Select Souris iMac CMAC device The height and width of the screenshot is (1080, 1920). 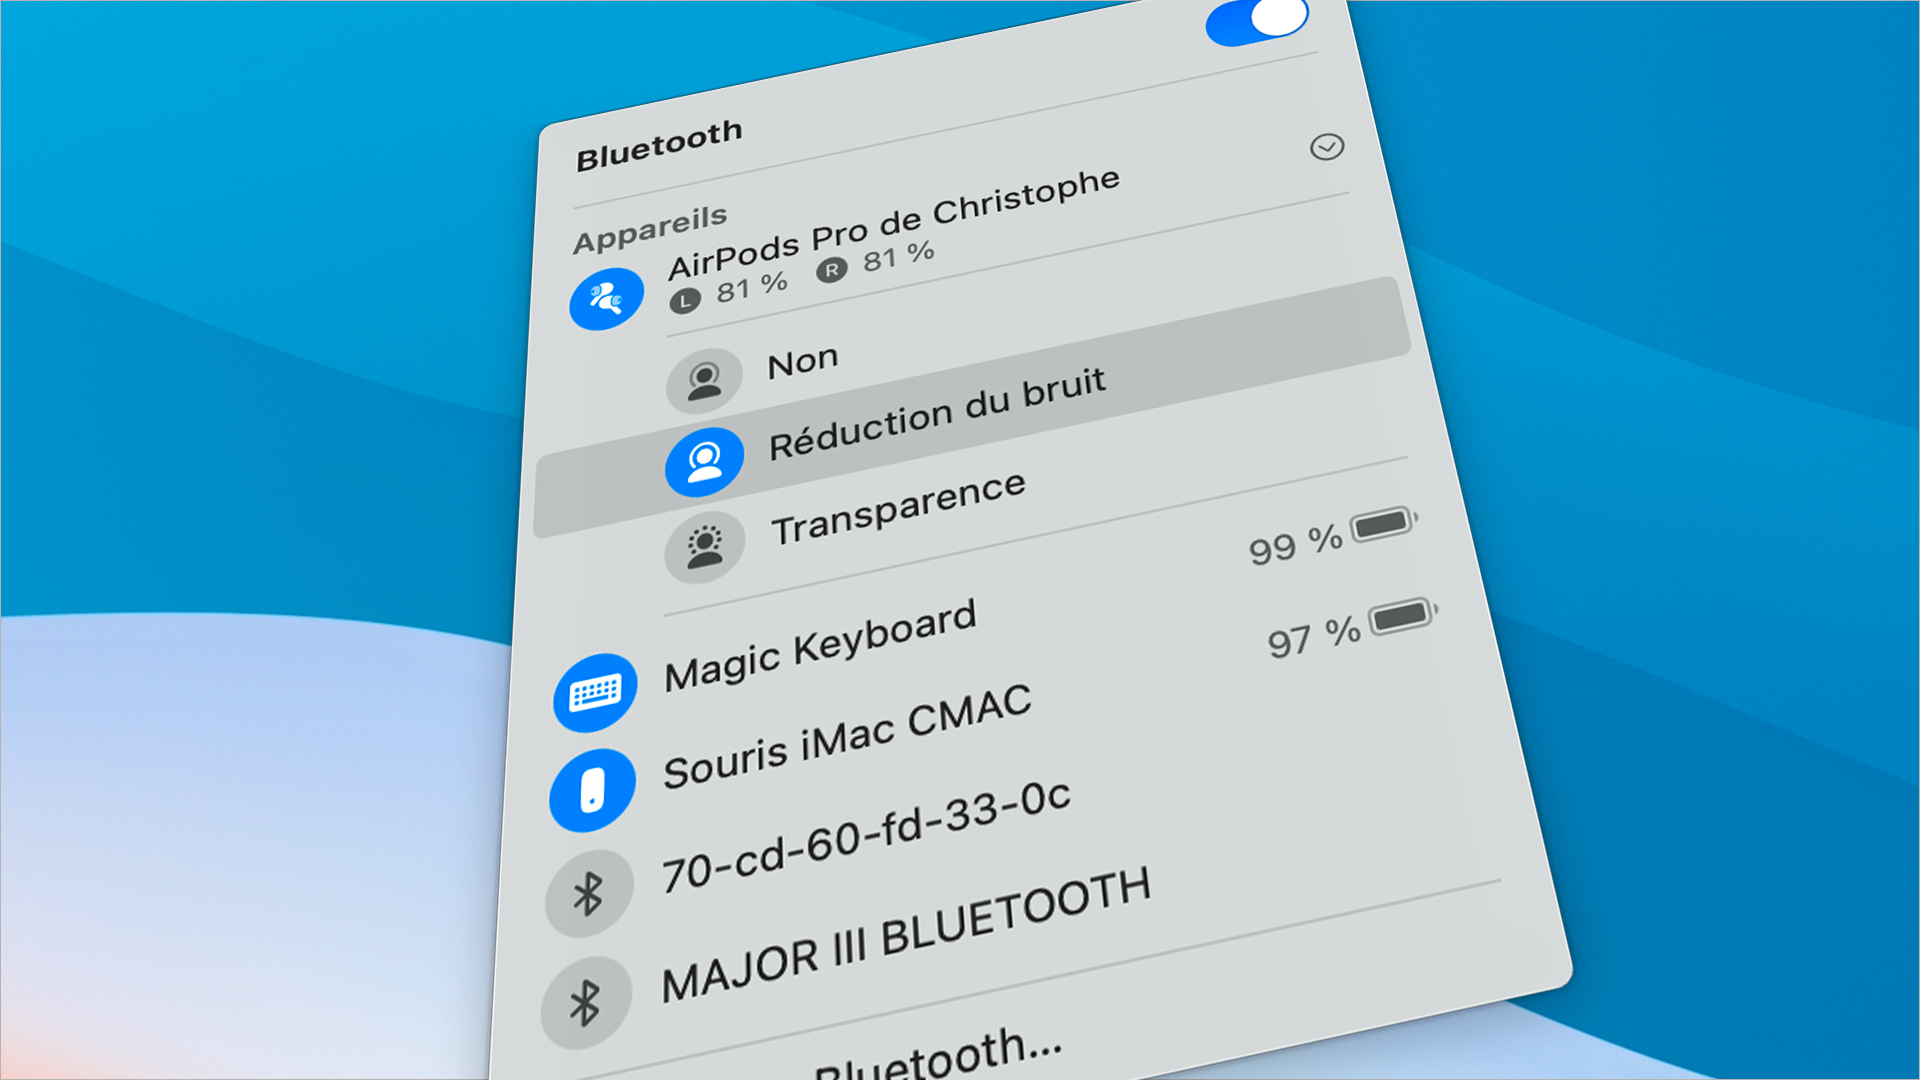click(x=846, y=736)
